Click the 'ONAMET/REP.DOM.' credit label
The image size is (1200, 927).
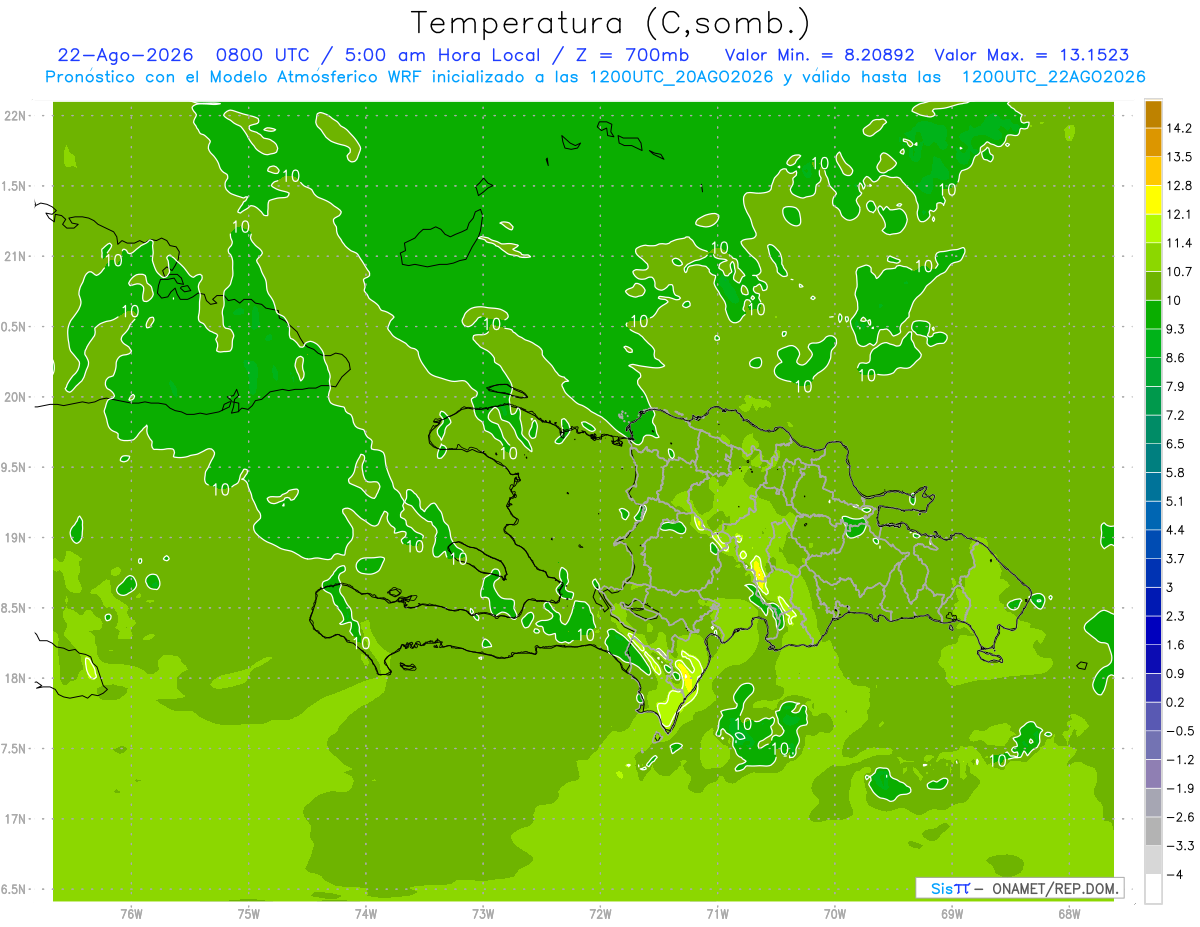pos(1054,888)
